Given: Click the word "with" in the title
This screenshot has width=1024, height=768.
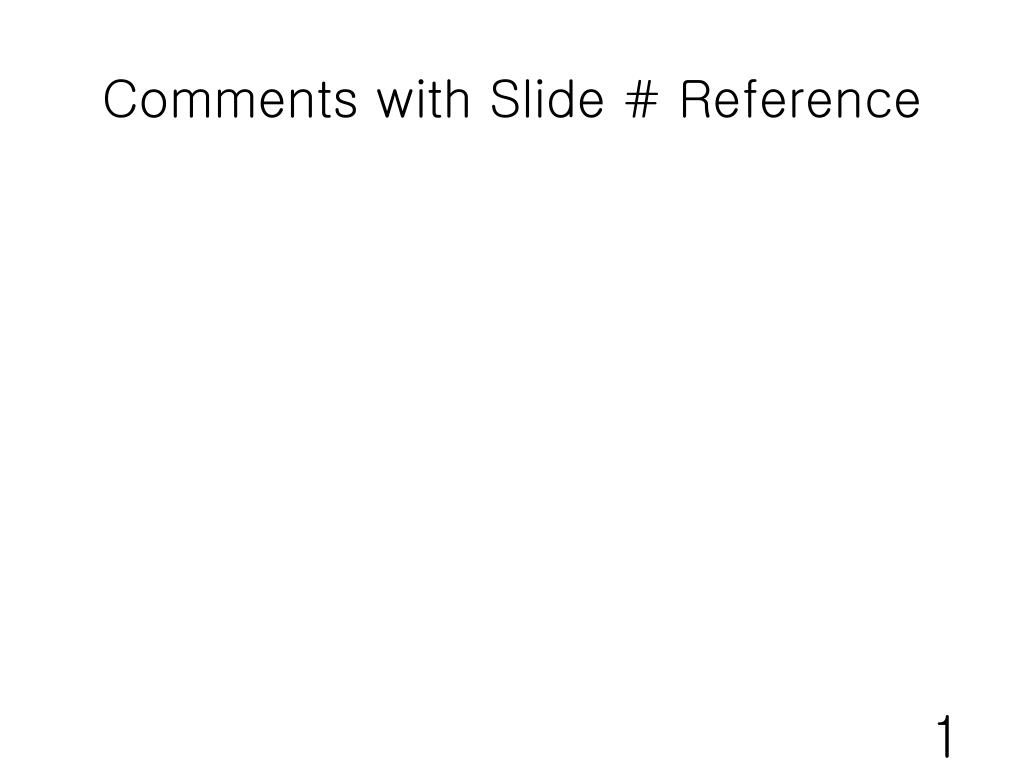Looking at the screenshot, I should [x=424, y=99].
